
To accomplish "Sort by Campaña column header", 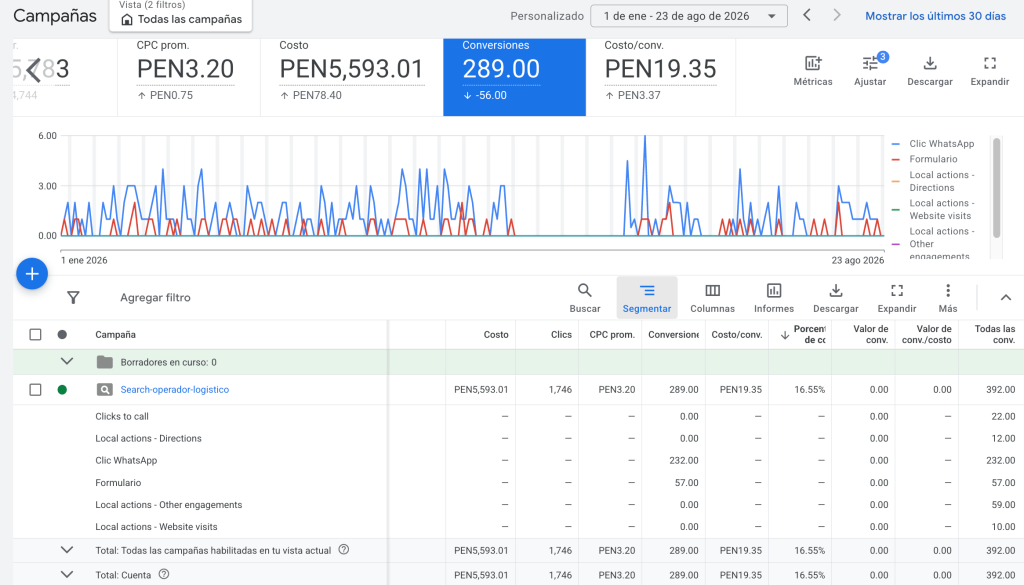I will [116, 334].
